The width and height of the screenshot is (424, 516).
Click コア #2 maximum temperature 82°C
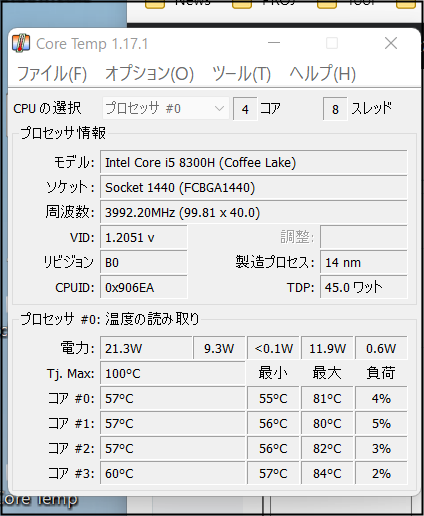coord(327,448)
